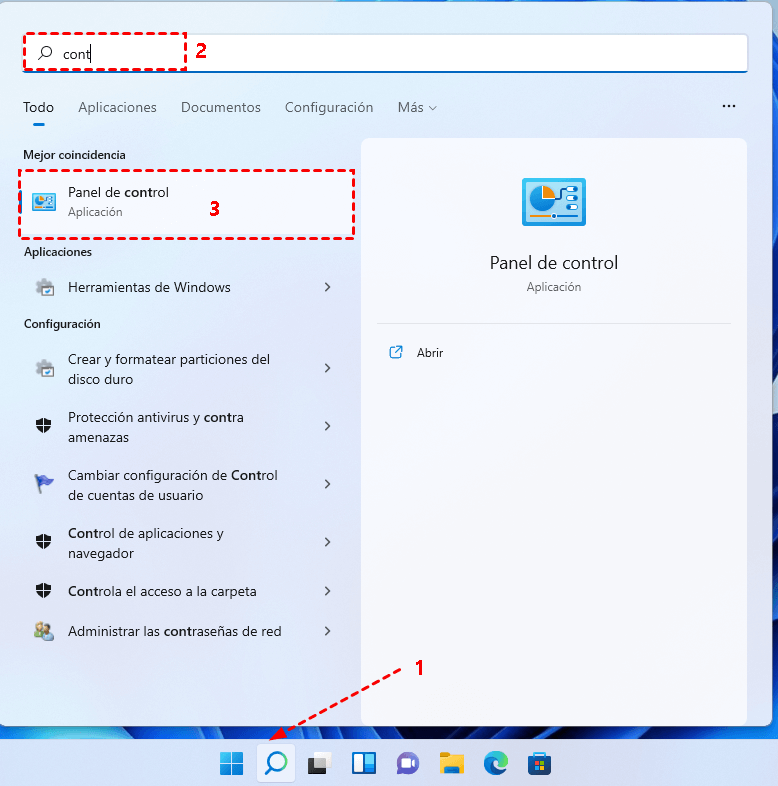
Task: Expand arrow for Controla el acceso a la carpeta
Action: point(327,591)
